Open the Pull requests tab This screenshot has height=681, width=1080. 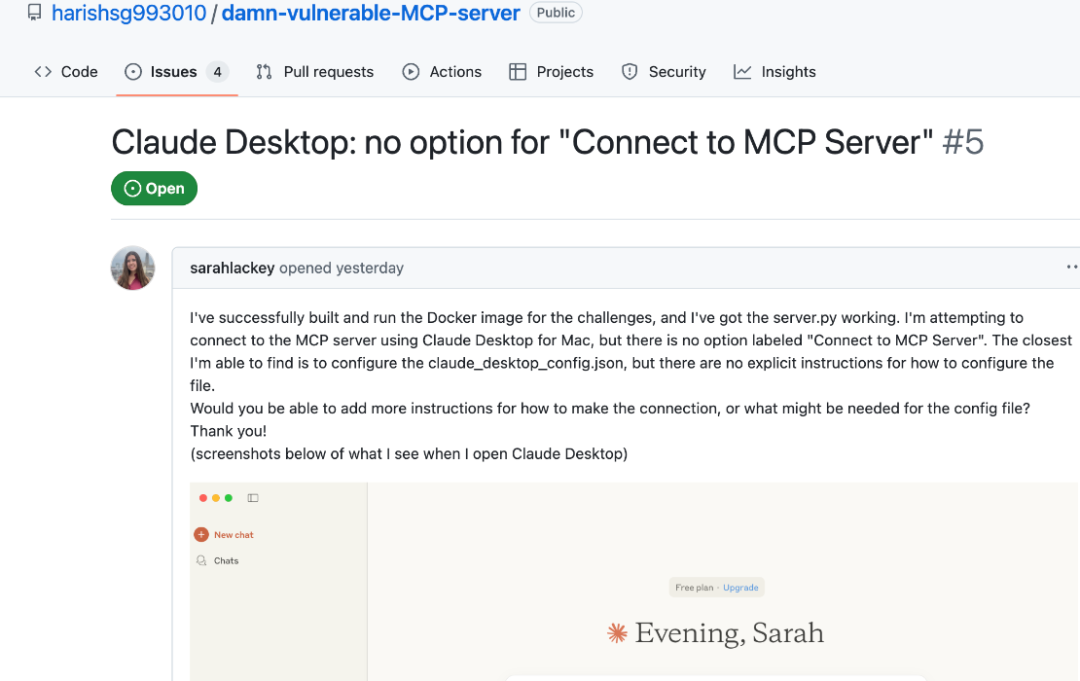[315, 72]
